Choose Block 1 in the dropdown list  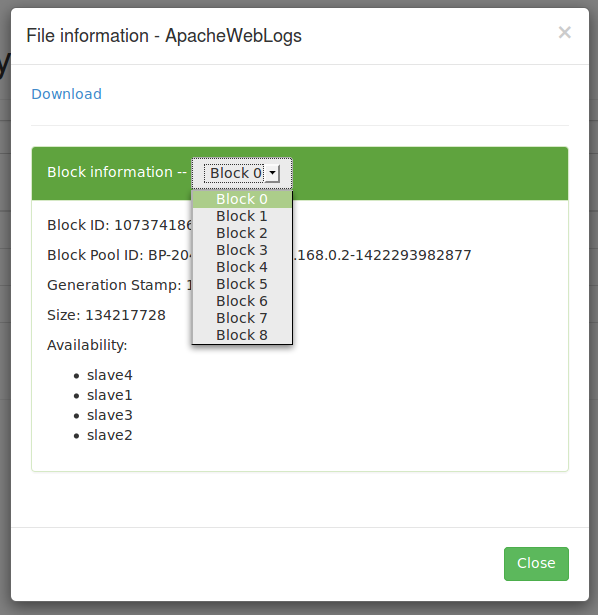click(242, 216)
